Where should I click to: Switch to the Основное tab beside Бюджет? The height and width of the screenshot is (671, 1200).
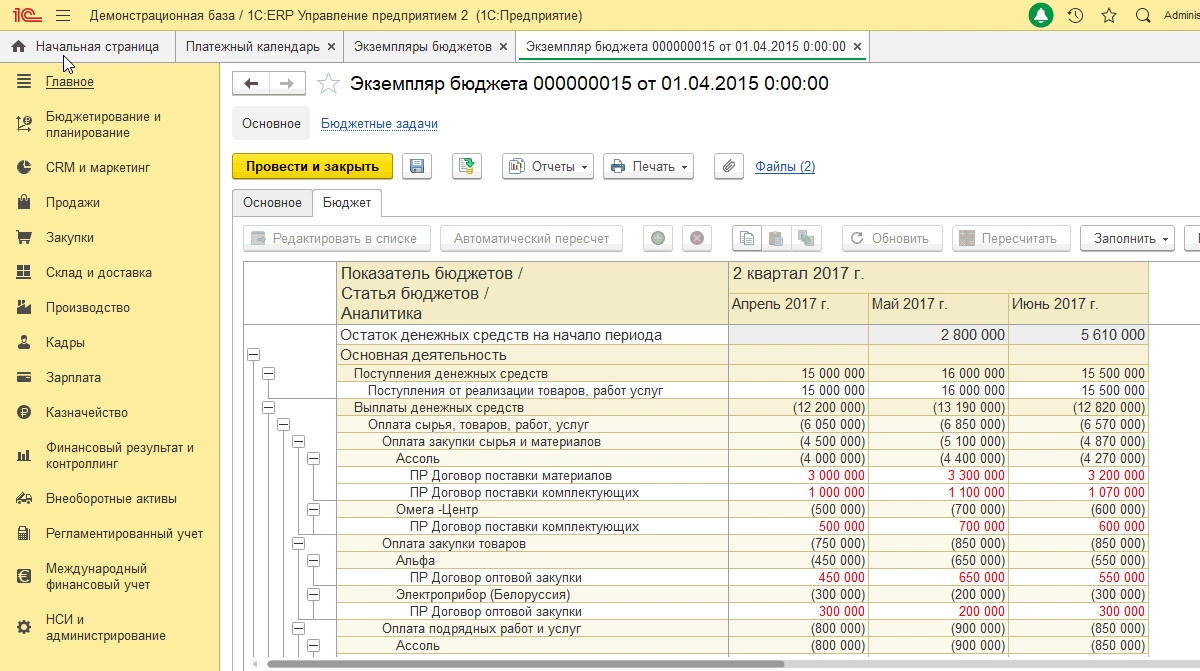(x=272, y=203)
